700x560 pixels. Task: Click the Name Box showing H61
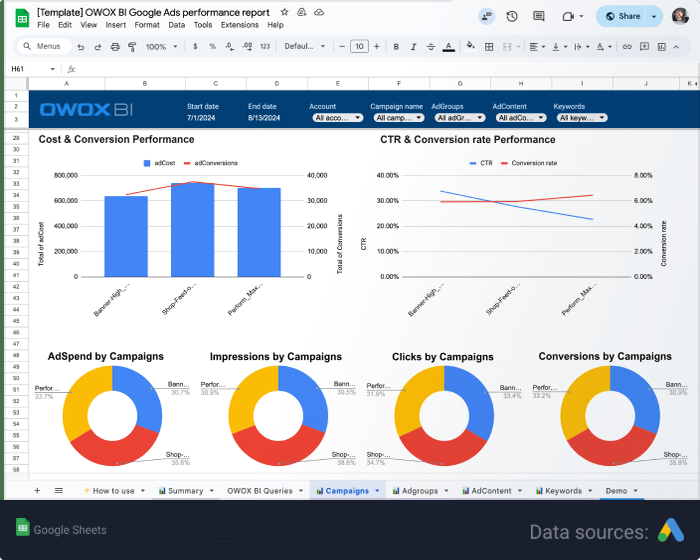click(33, 69)
